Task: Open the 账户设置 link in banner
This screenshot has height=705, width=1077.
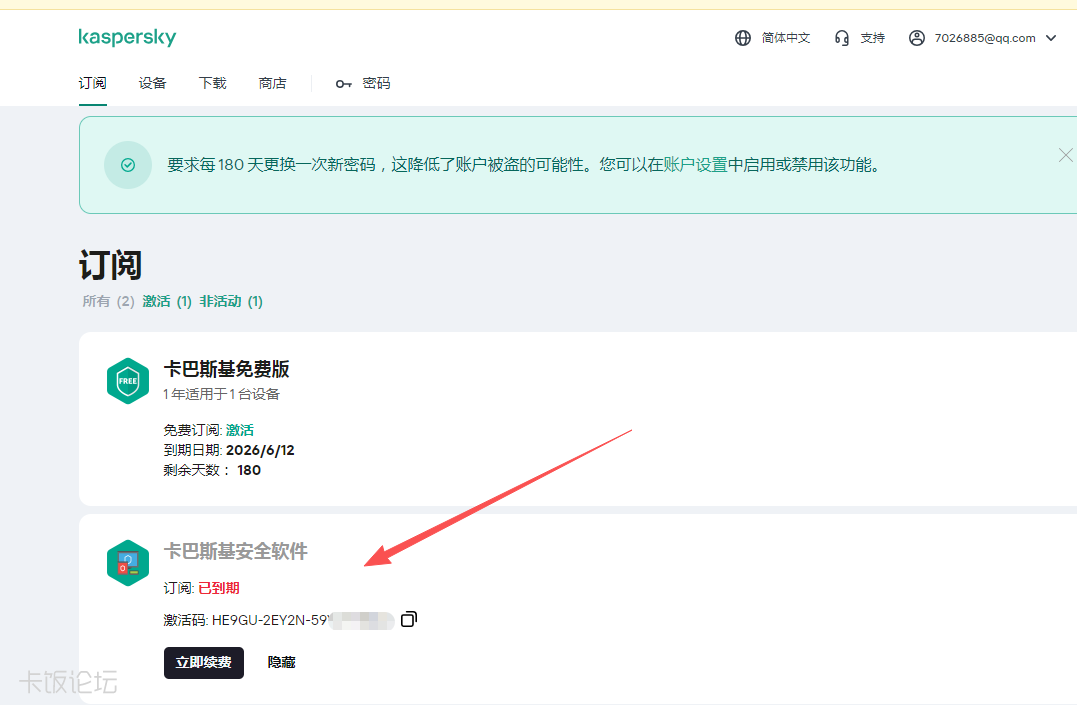Action: pyautogui.click(x=696, y=165)
